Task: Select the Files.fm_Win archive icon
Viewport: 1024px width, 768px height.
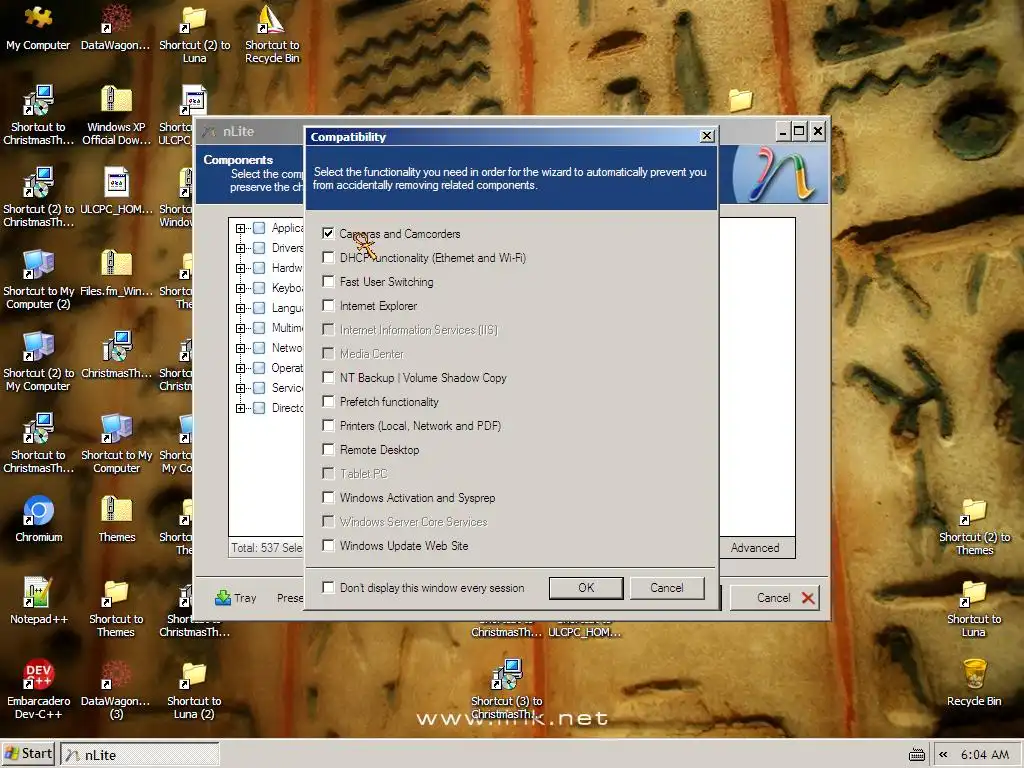Action: tap(116, 273)
